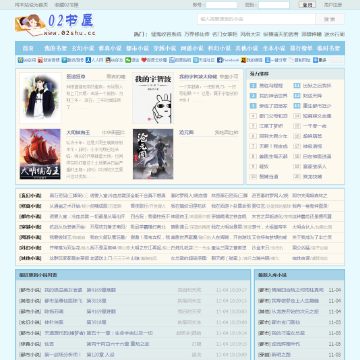The width and height of the screenshot is (360, 360).
Task: Open the rank 2 book in recommendations
Action: [x=273, y=96]
